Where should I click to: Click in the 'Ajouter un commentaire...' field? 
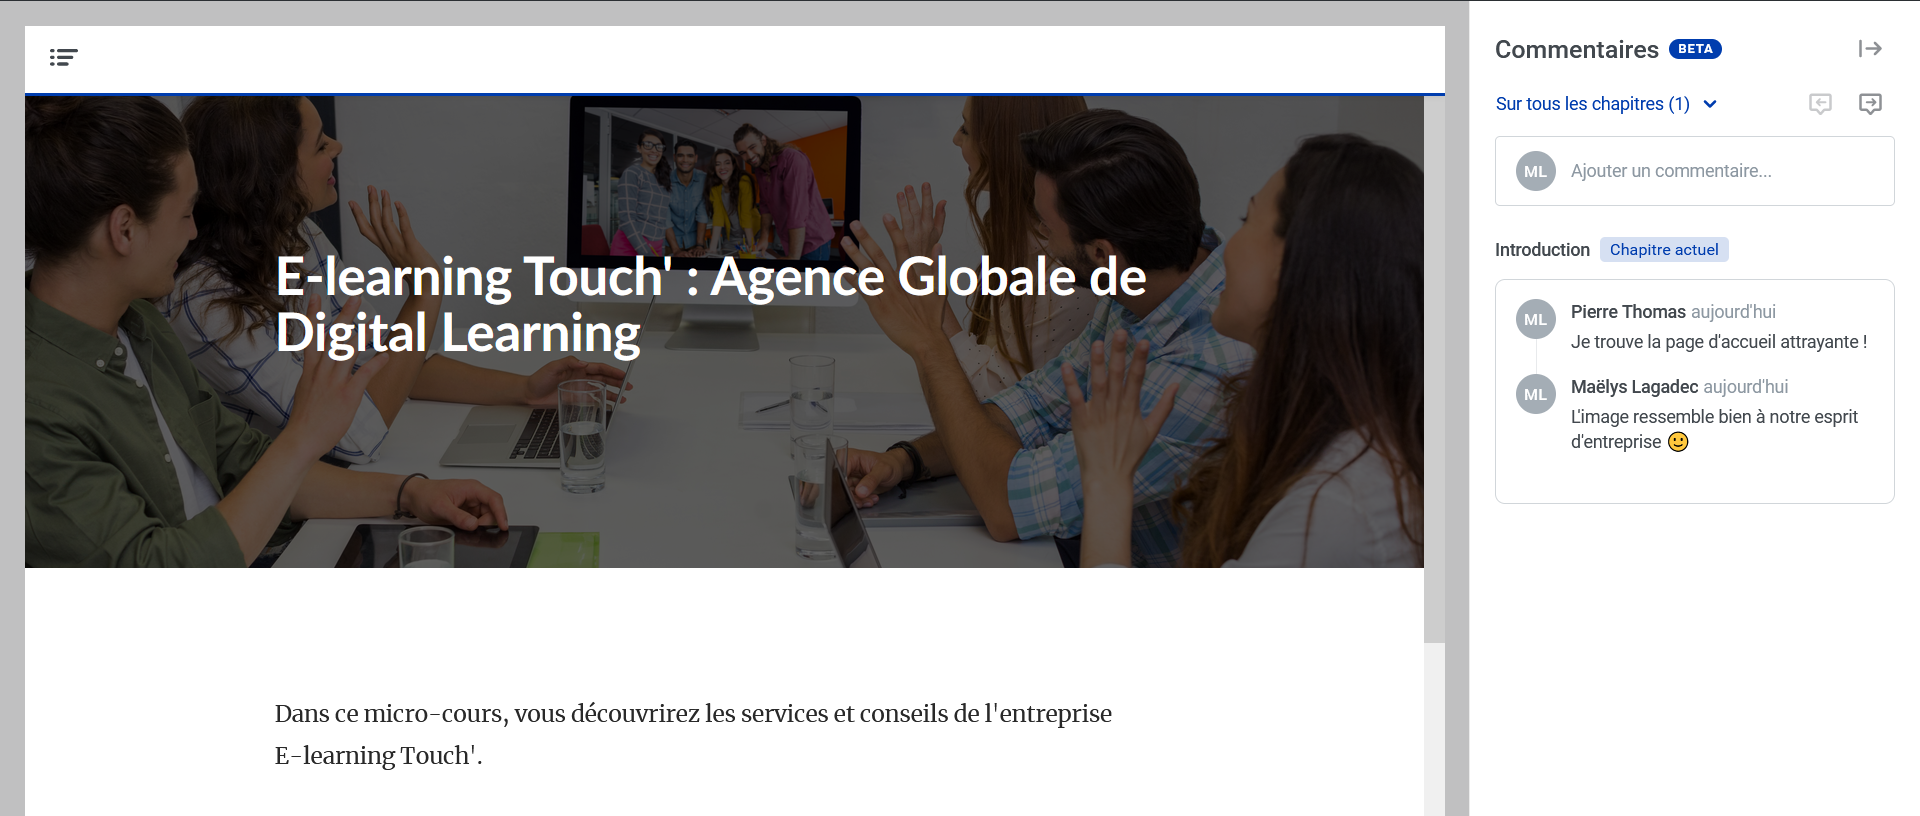(1694, 171)
